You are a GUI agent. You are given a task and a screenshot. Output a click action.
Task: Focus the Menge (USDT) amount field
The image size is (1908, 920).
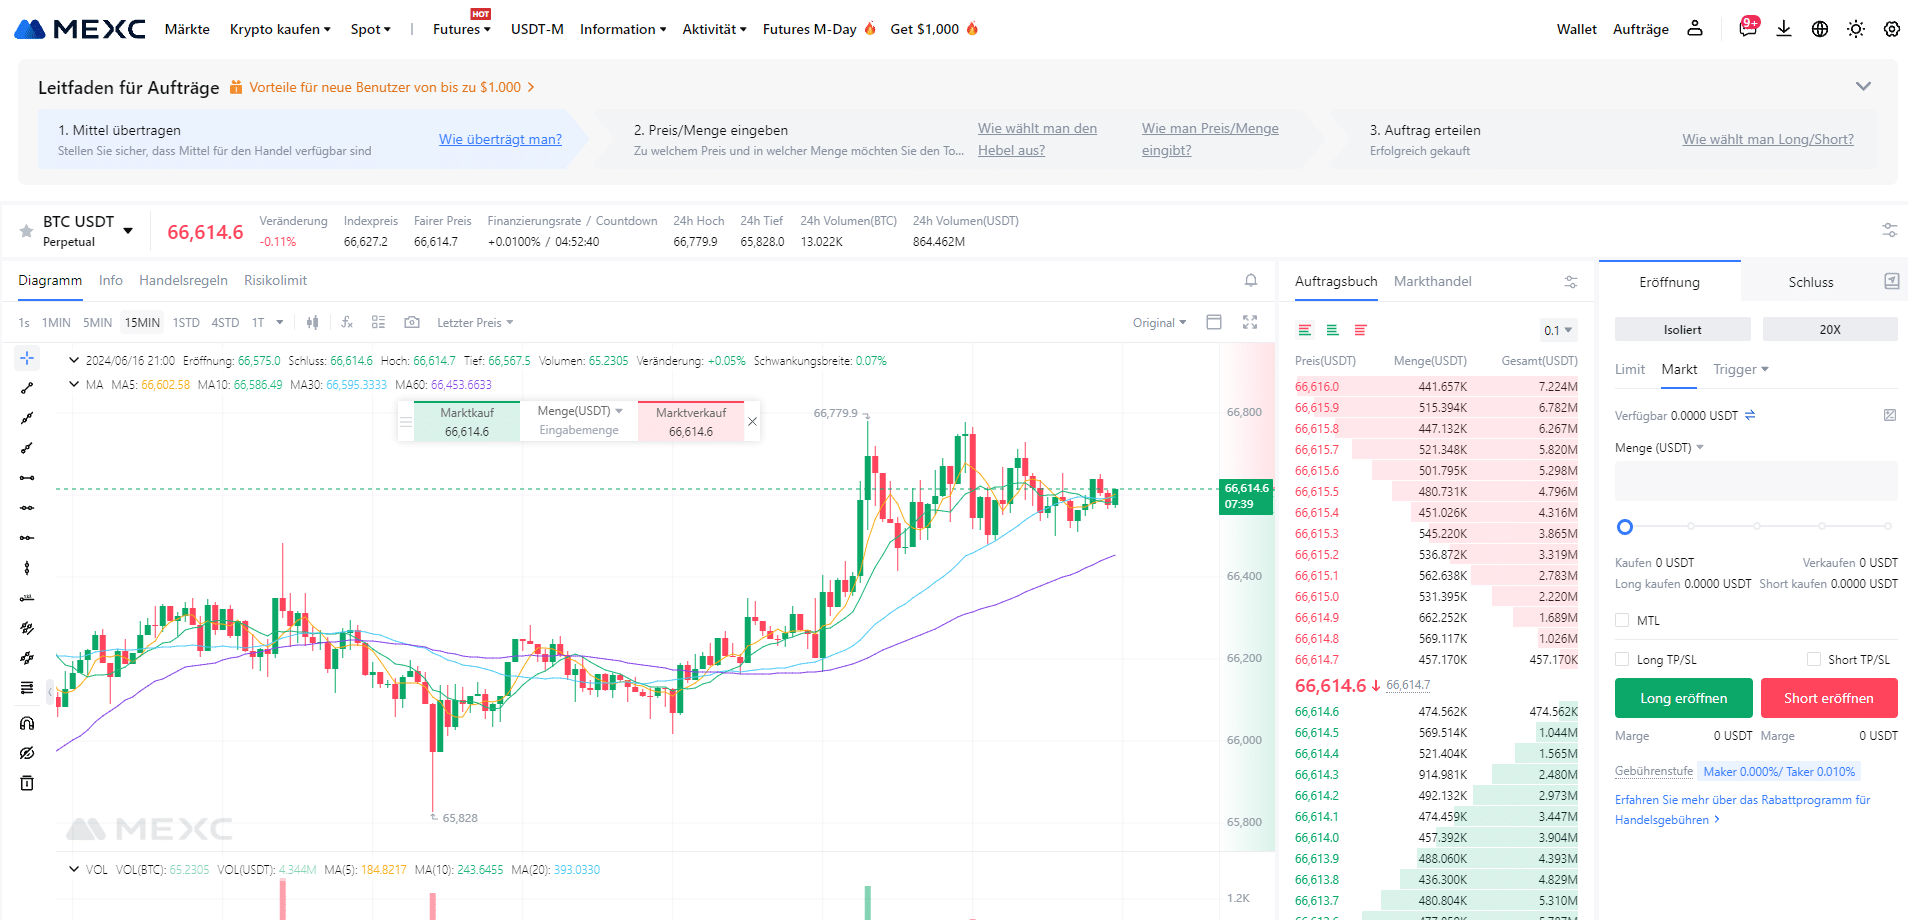[x=1756, y=481]
